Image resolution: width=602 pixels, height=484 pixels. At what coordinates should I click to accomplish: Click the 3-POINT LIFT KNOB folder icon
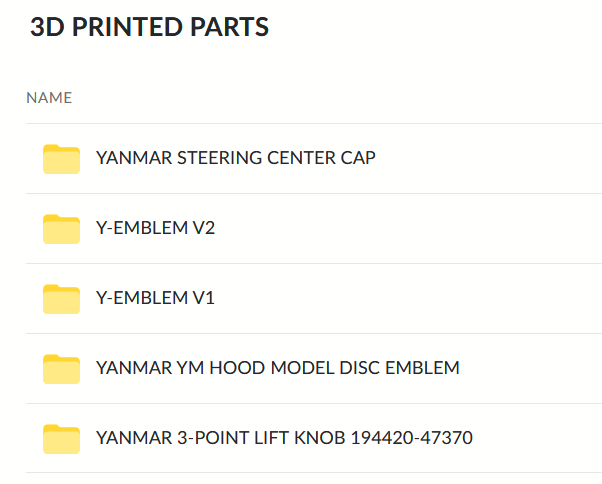click(x=61, y=439)
